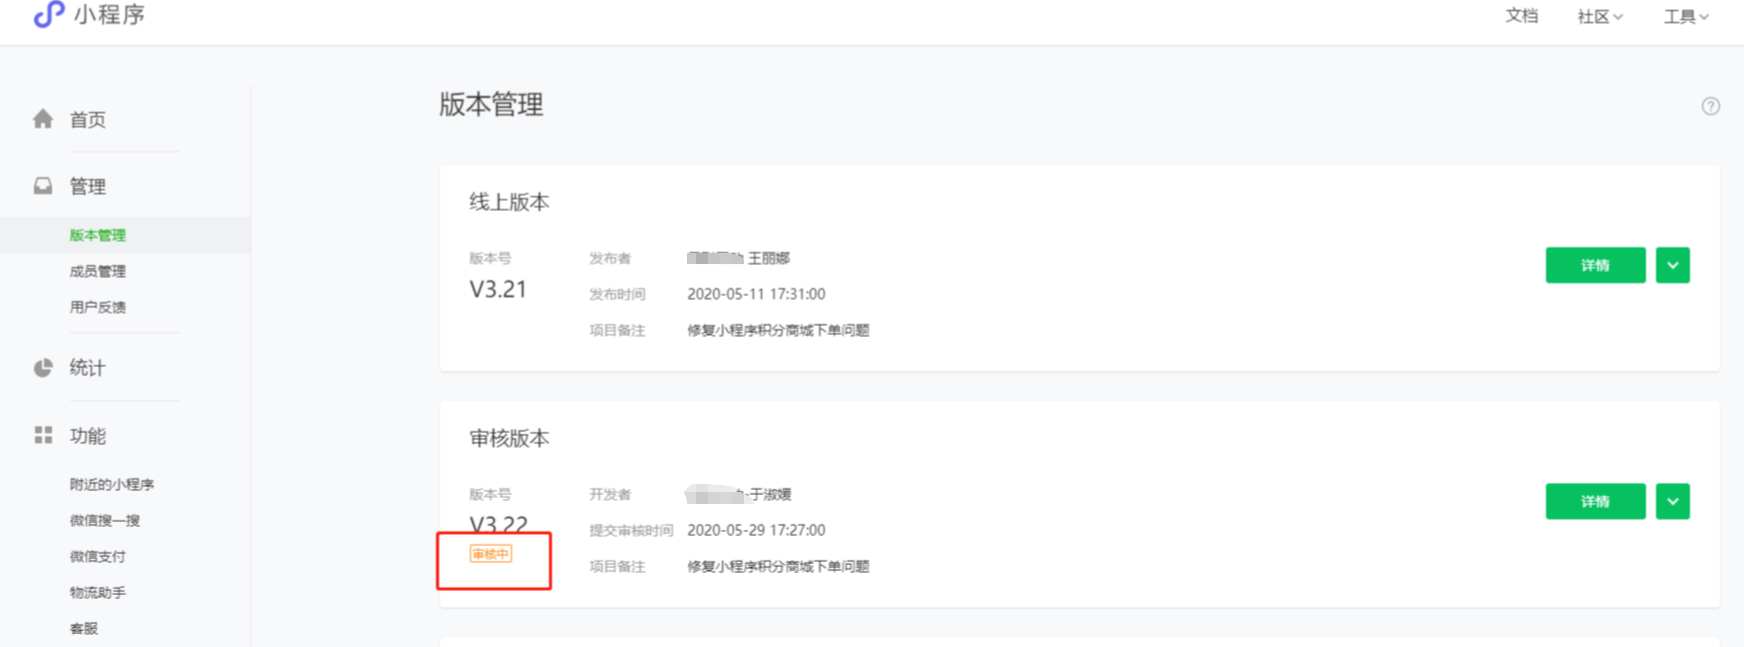Select 版本管理 in the sidebar

click(x=98, y=235)
